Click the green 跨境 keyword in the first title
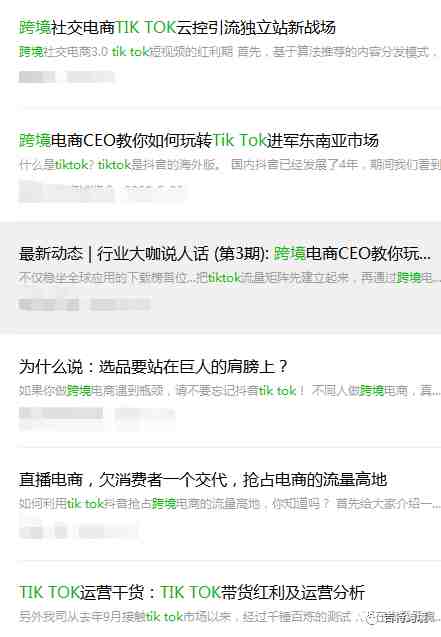 point(35,27)
